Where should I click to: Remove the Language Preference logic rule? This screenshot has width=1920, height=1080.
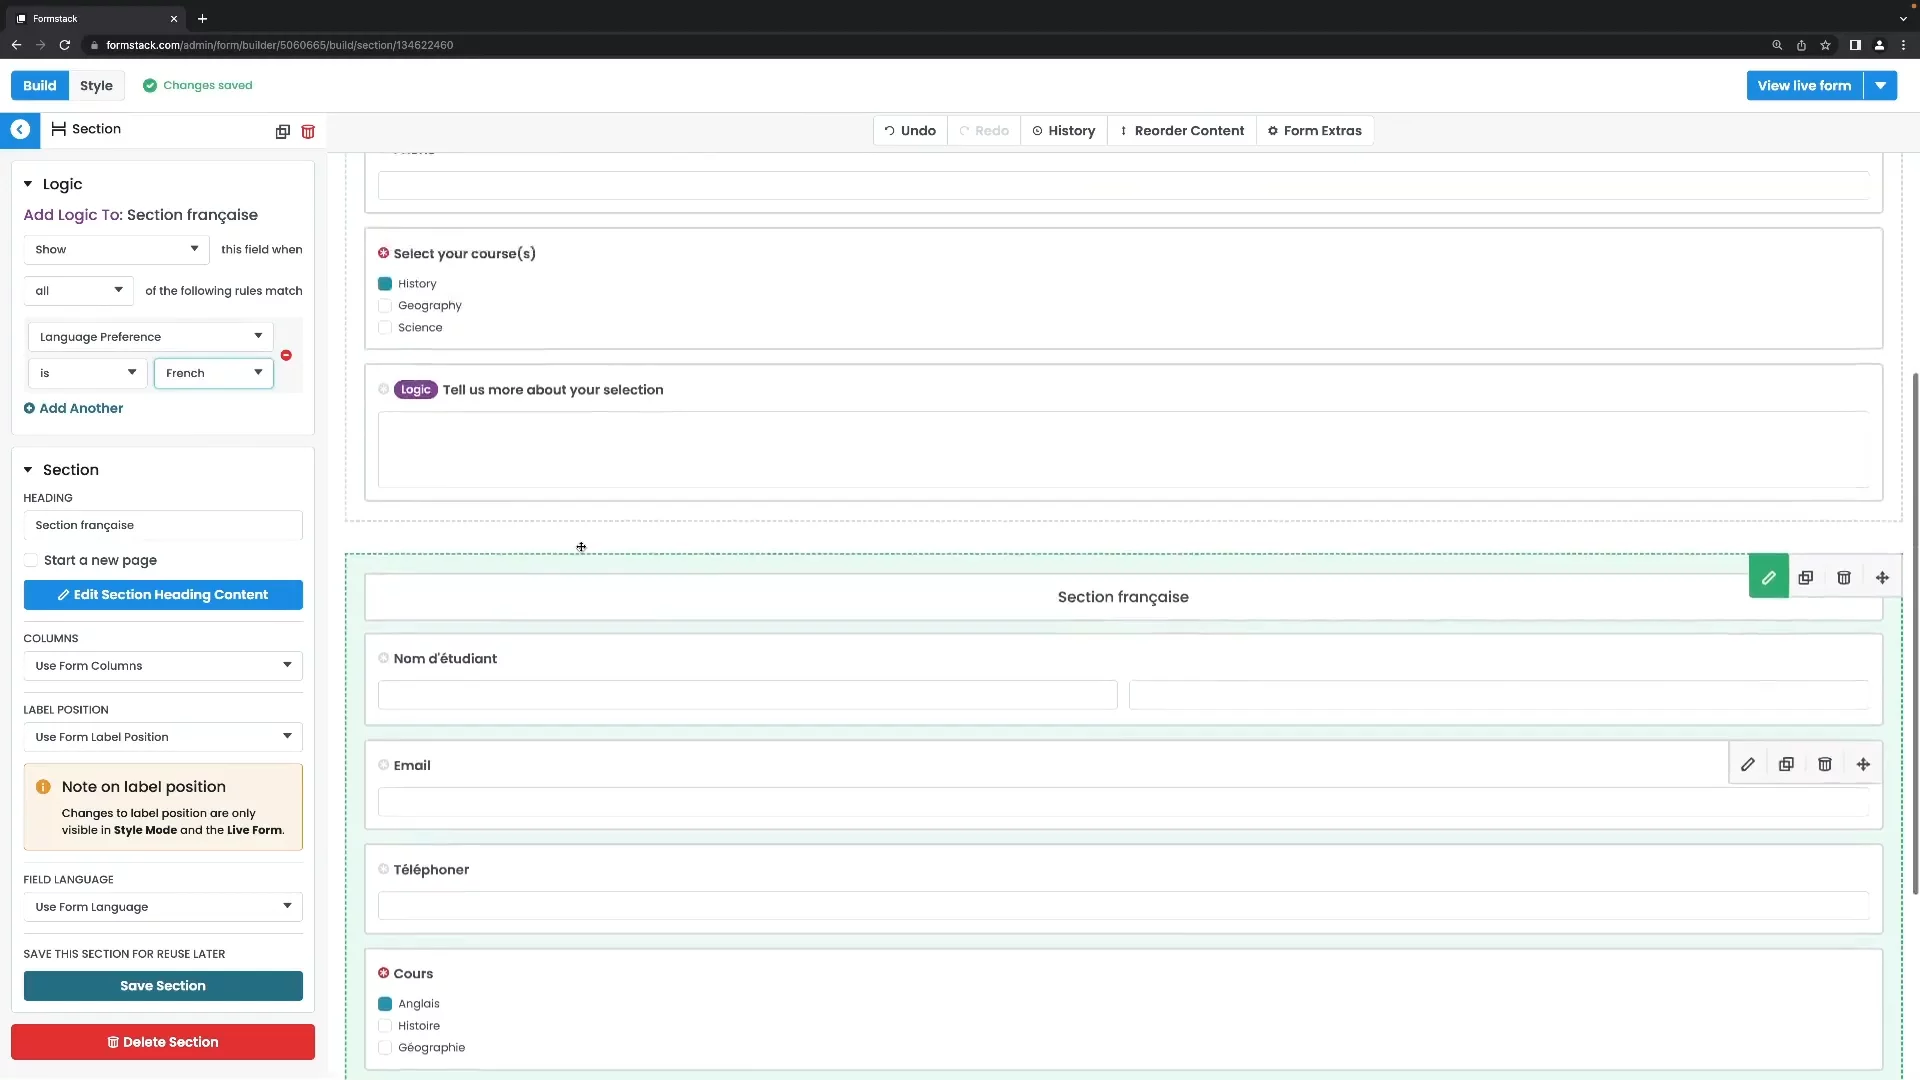286,355
